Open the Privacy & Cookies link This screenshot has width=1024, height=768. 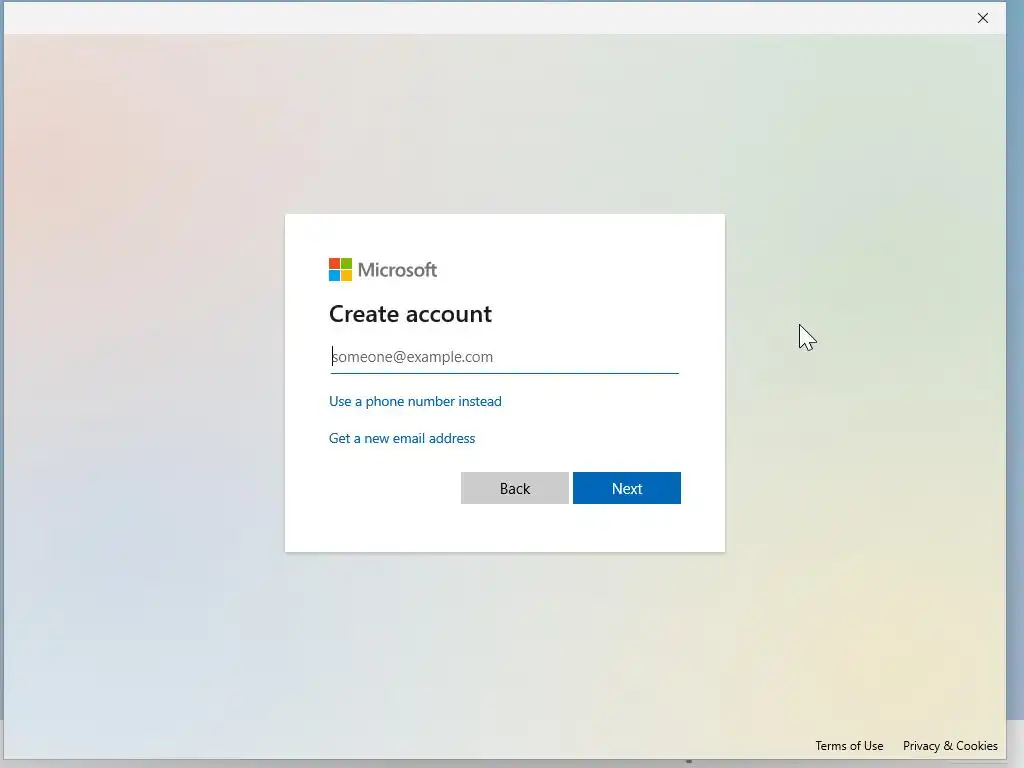click(x=950, y=746)
